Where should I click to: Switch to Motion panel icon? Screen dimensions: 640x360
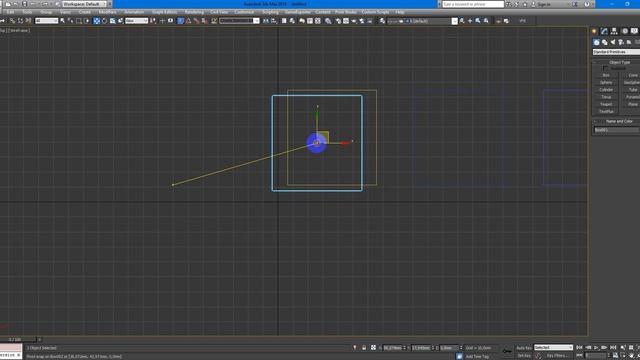pos(624,31)
